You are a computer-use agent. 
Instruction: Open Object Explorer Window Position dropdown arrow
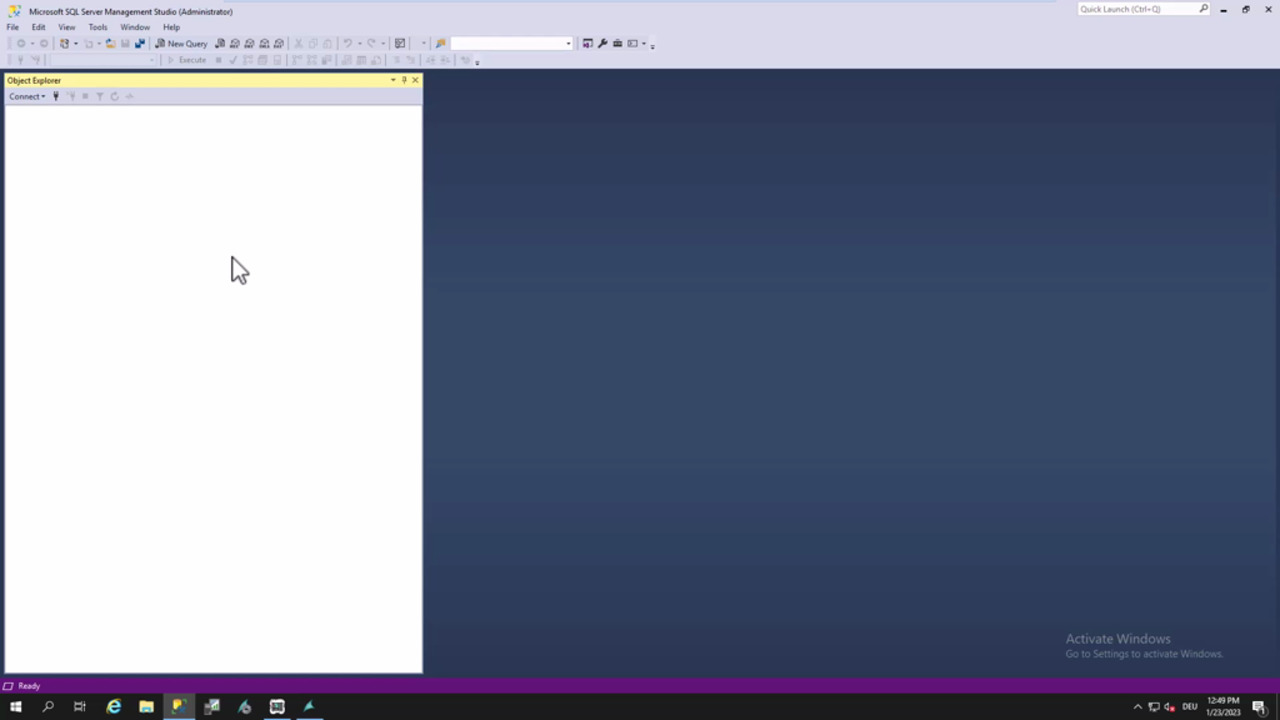click(x=393, y=80)
